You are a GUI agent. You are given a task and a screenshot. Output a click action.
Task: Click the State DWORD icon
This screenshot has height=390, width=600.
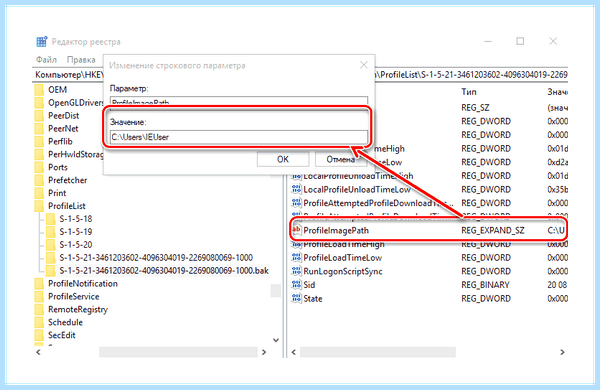click(297, 299)
